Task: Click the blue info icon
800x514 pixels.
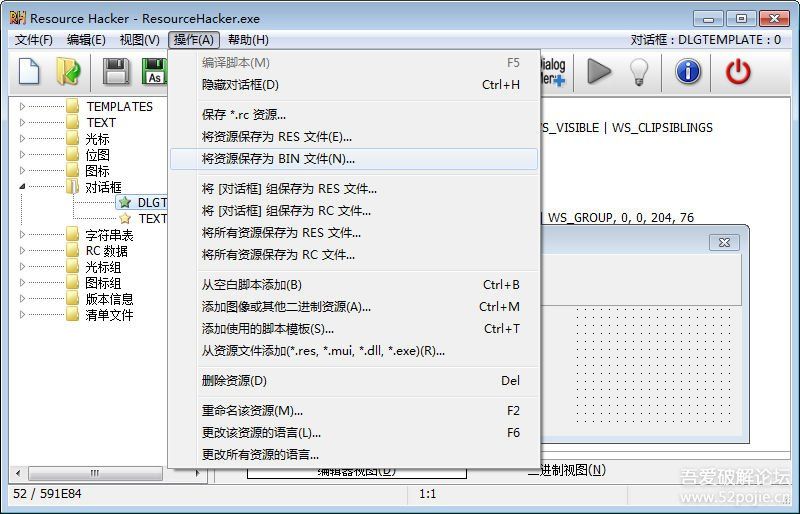Action: point(688,71)
